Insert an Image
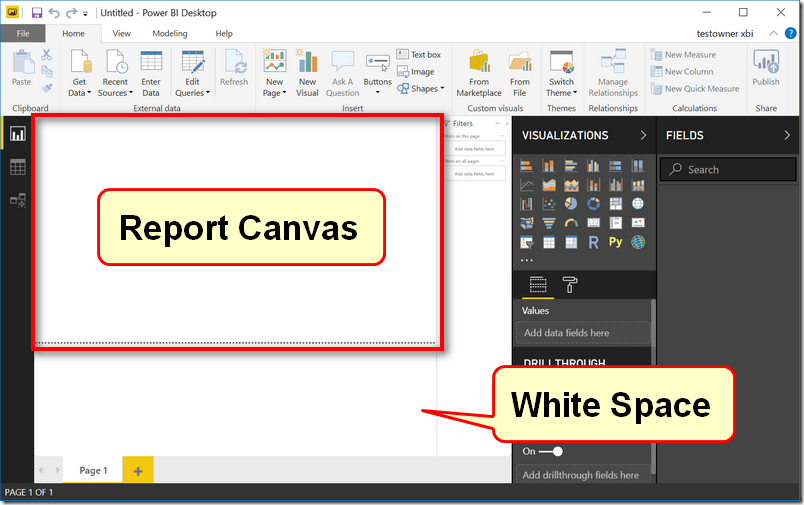Image resolution: width=804 pixels, height=505 pixels. [x=416, y=72]
